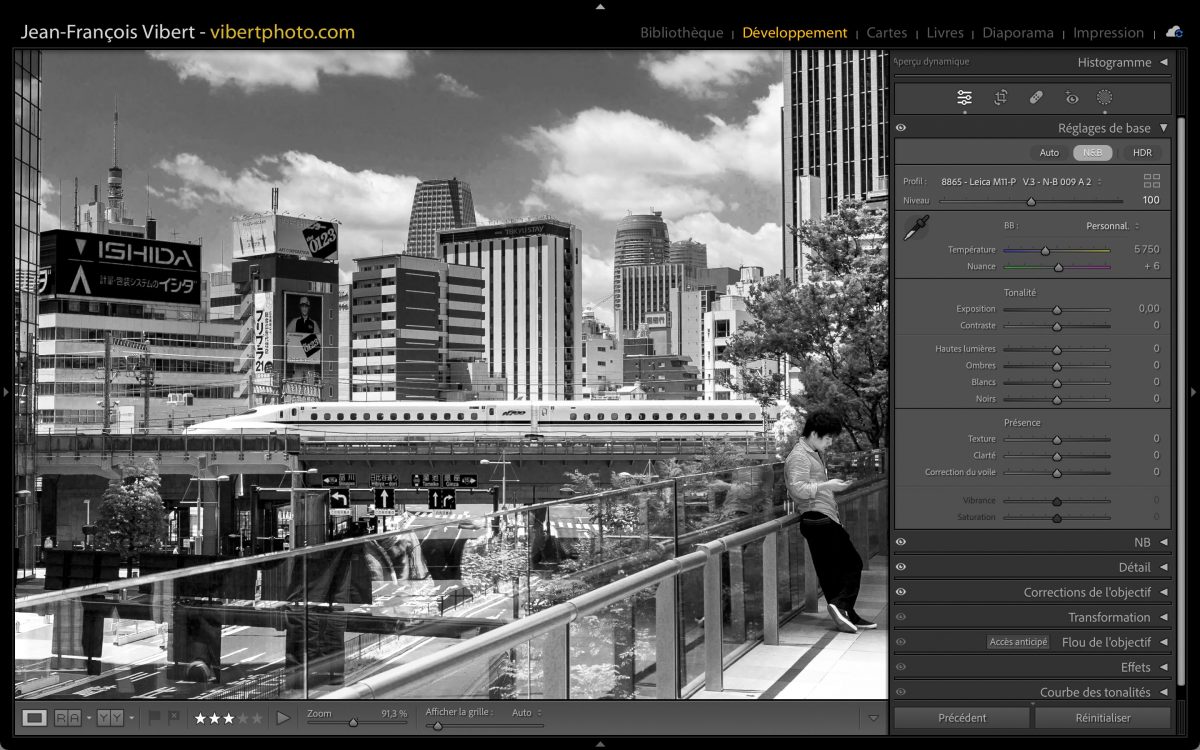Open the Cartes module

coord(886,33)
